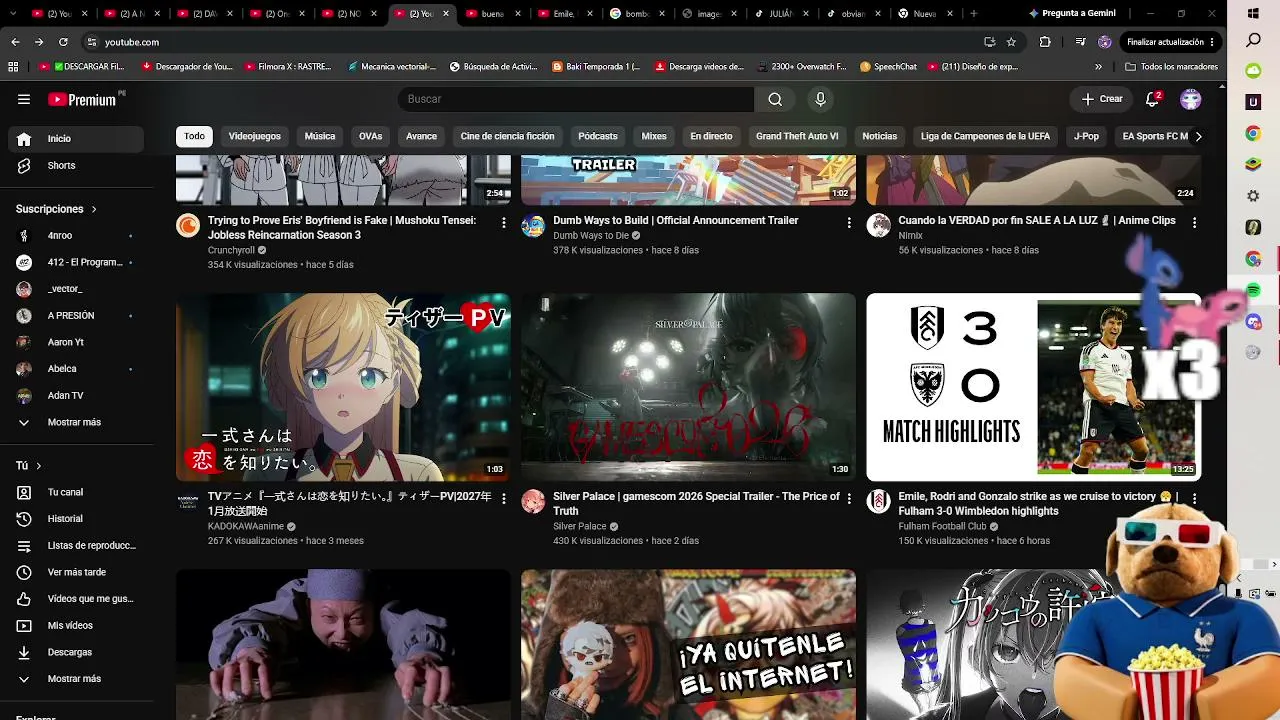Reload the YouTube page

63,42
